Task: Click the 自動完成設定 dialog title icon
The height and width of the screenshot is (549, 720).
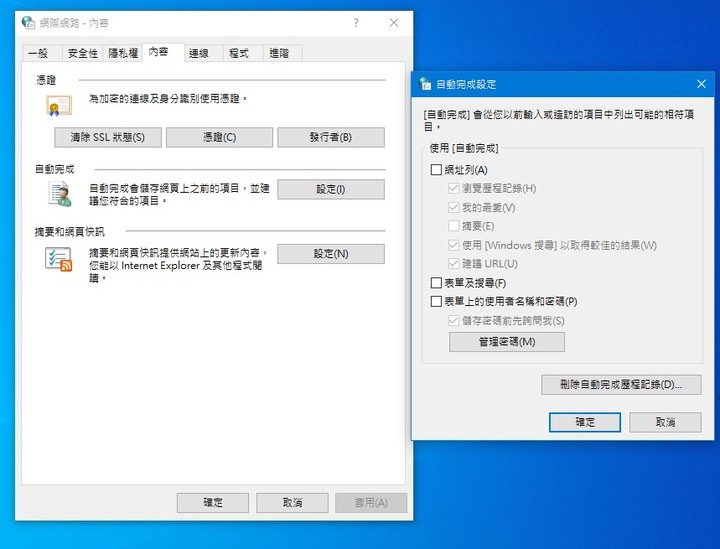Action: pos(425,84)
